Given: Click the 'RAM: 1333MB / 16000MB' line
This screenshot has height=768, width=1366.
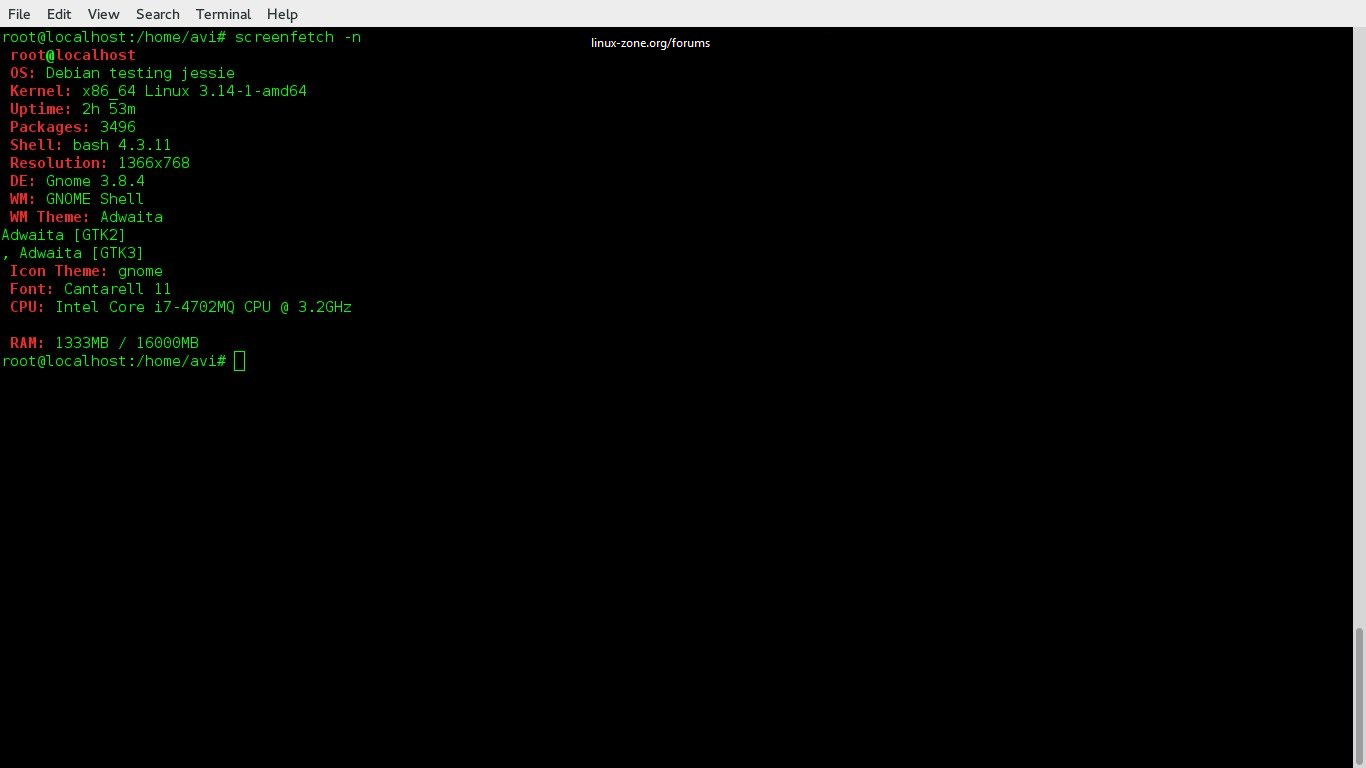Looking at the screenshot, I should 104,343.
